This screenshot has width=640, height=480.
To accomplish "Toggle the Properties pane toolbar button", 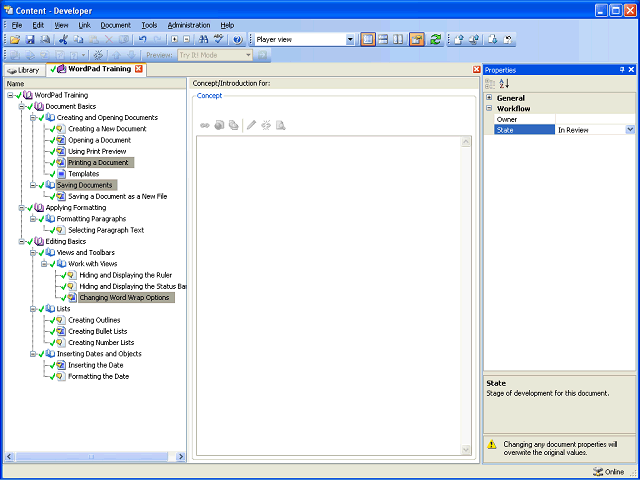I will tap(417, 40).
